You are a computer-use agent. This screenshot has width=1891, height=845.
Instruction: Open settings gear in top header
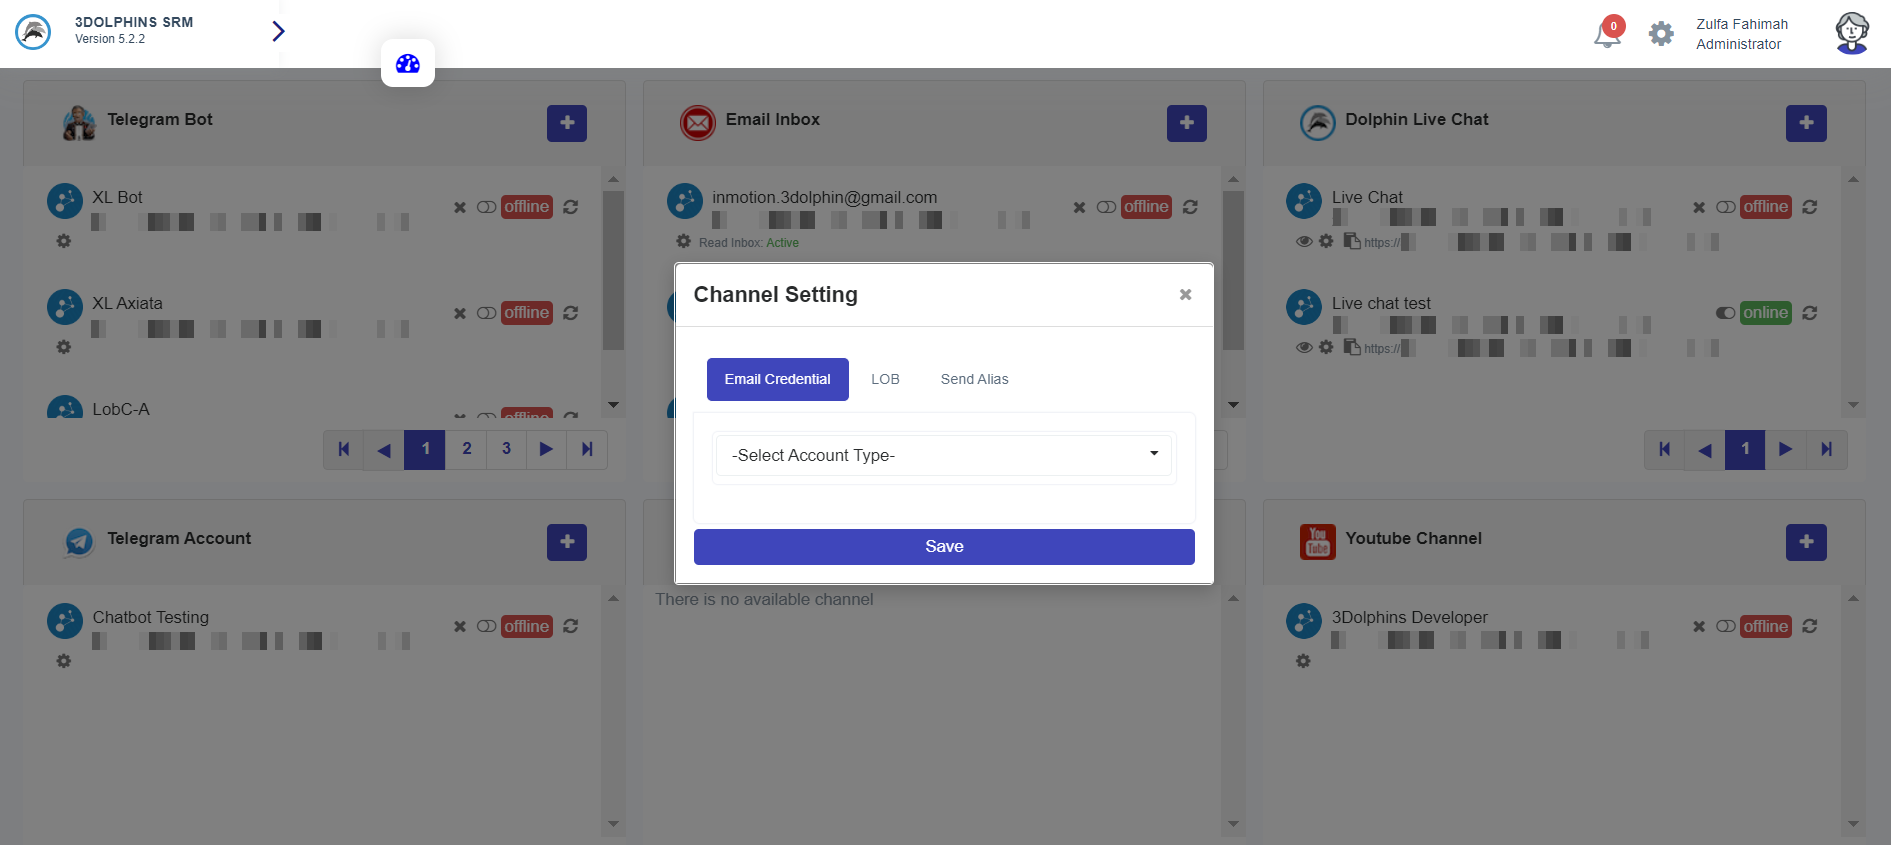pyautogui.click(x=1661, y=34)
